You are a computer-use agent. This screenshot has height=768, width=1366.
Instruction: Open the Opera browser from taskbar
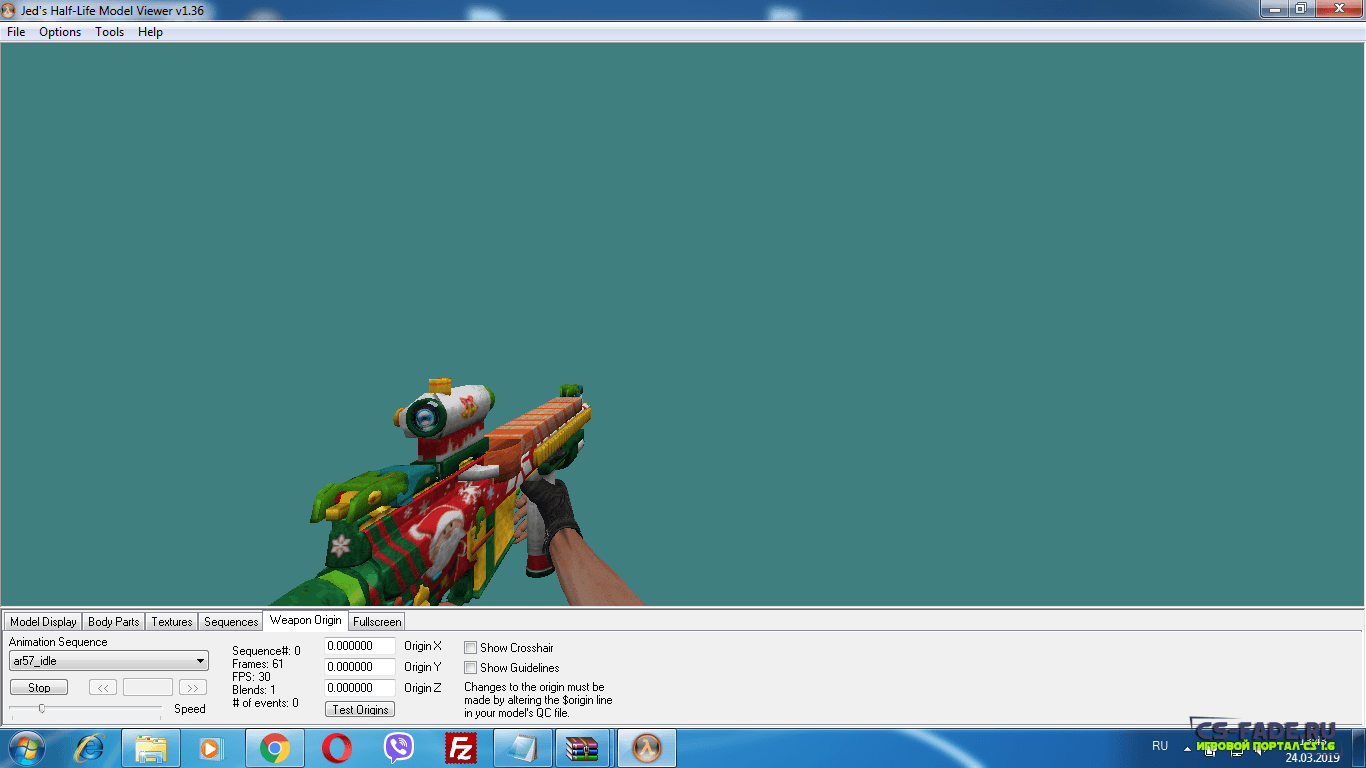pyautogui.click(x=337, y=748)
